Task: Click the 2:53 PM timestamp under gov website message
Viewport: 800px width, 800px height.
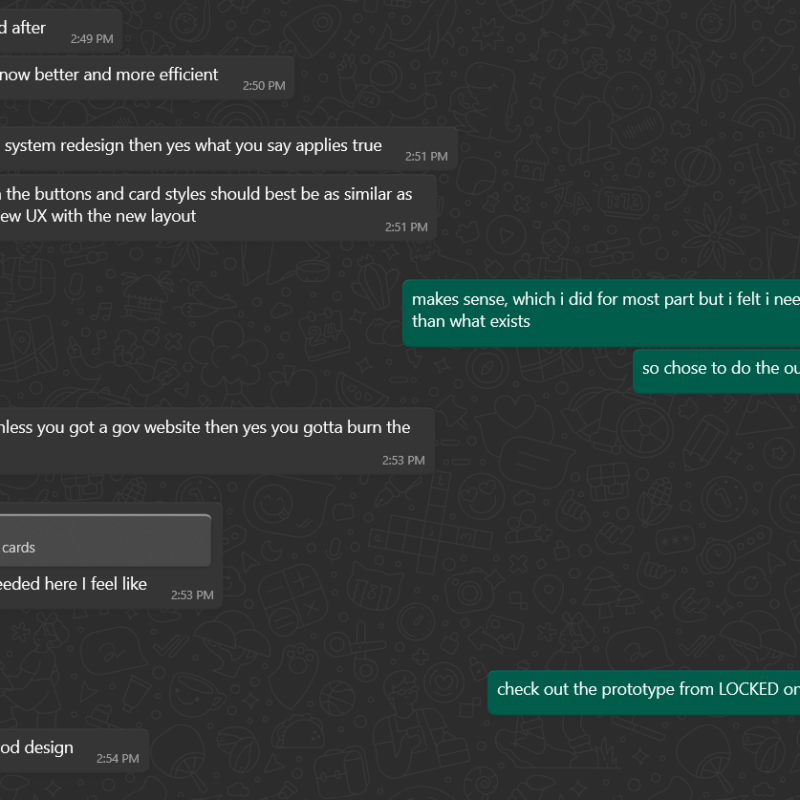Action: (x=404, y=461)
